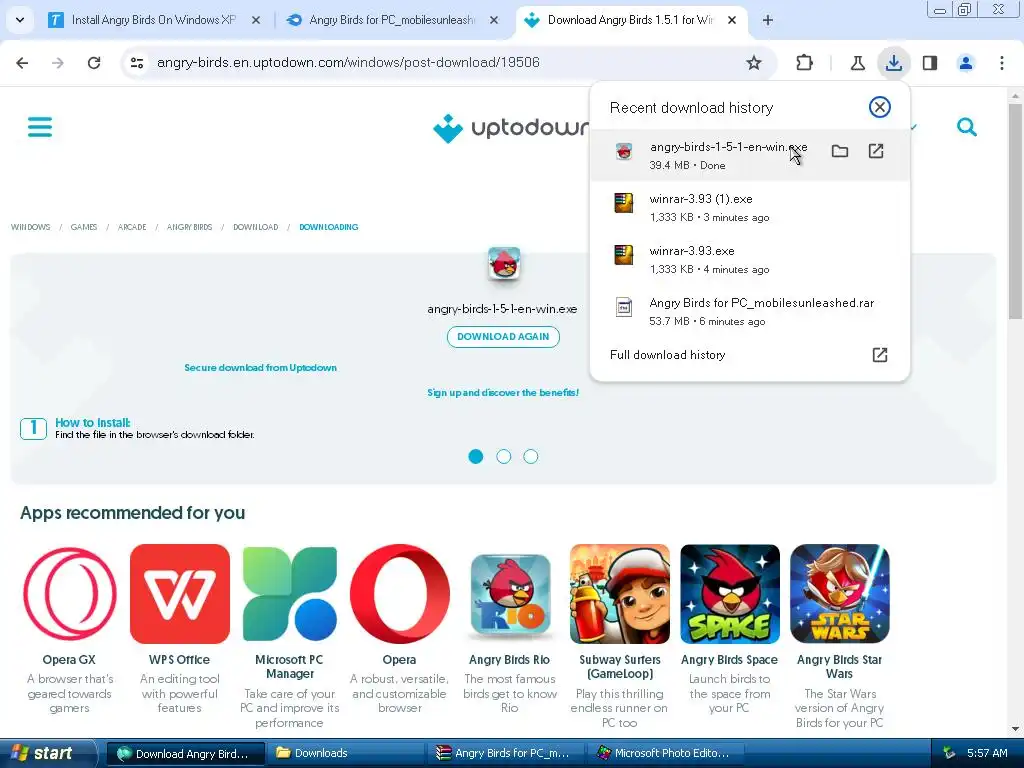Viewport: 1024px width, 768px height.
Task: Click the browser forward arrow
Action: pyautogui.click(x=58, y=63)
